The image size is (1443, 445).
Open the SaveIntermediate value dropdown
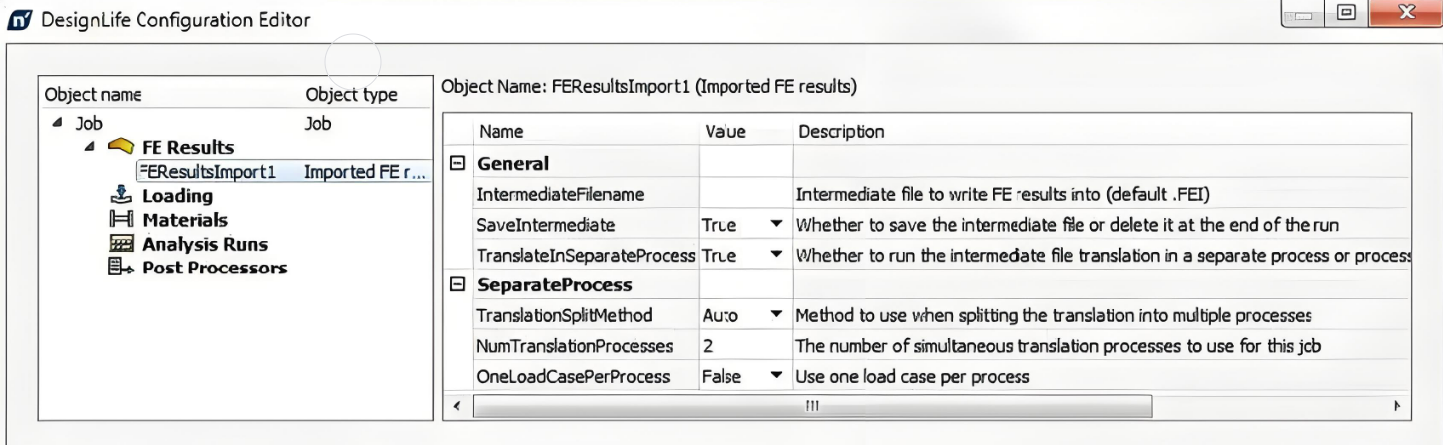775,226
